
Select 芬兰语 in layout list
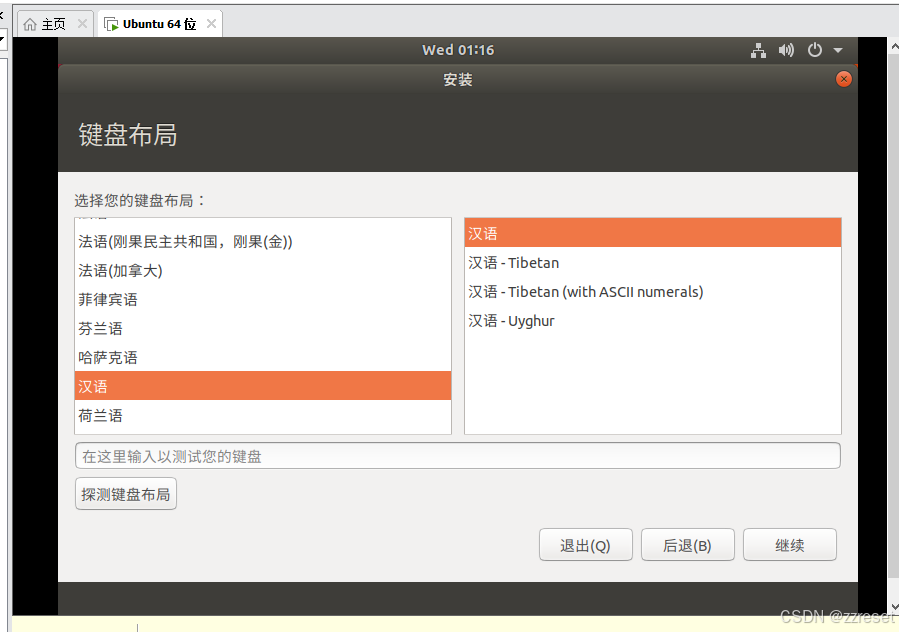pos(263,329)
